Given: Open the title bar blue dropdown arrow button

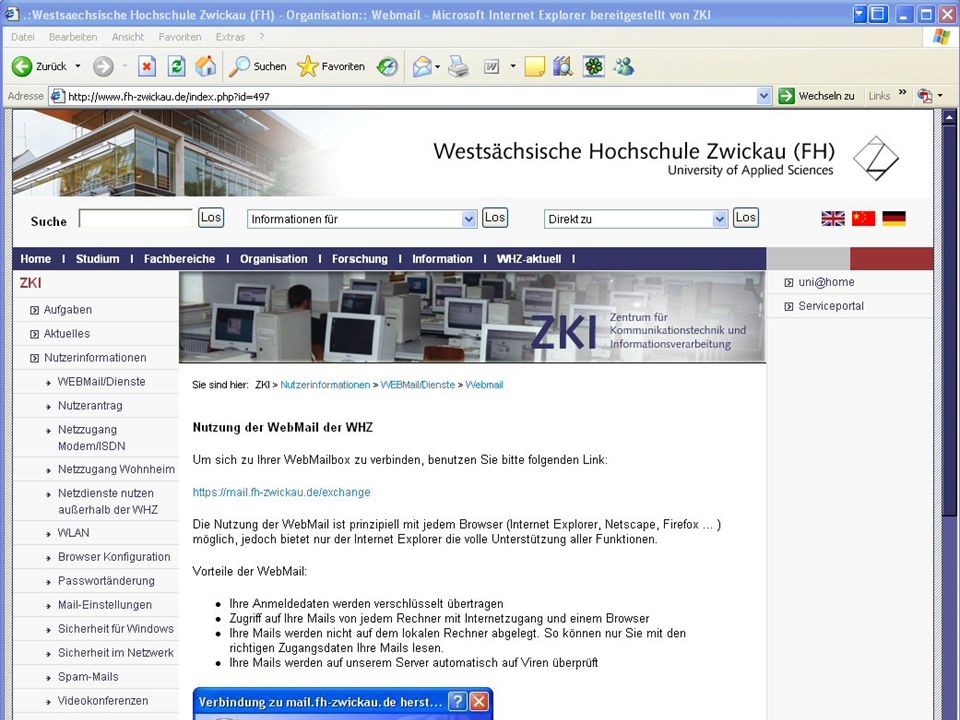Looking at the screenshot, I should (x=860, y=13).
